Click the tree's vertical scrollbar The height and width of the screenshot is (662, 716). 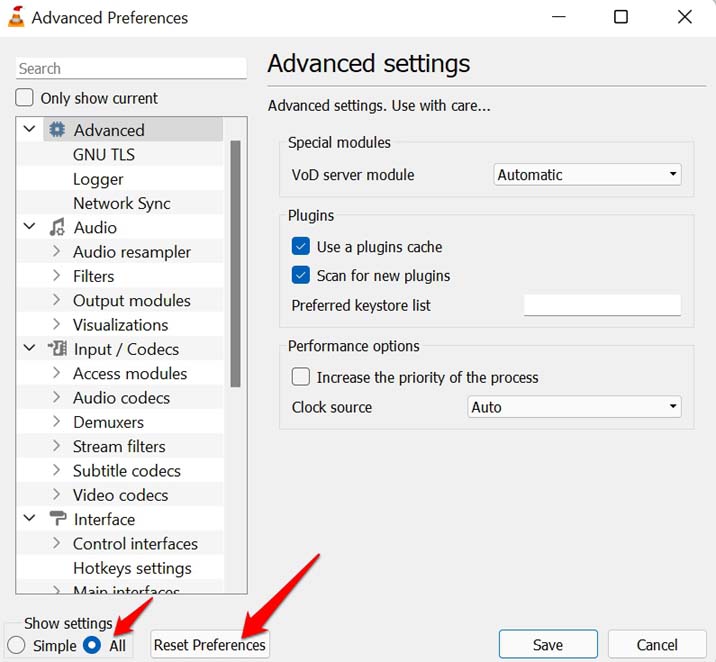(236, 260)
